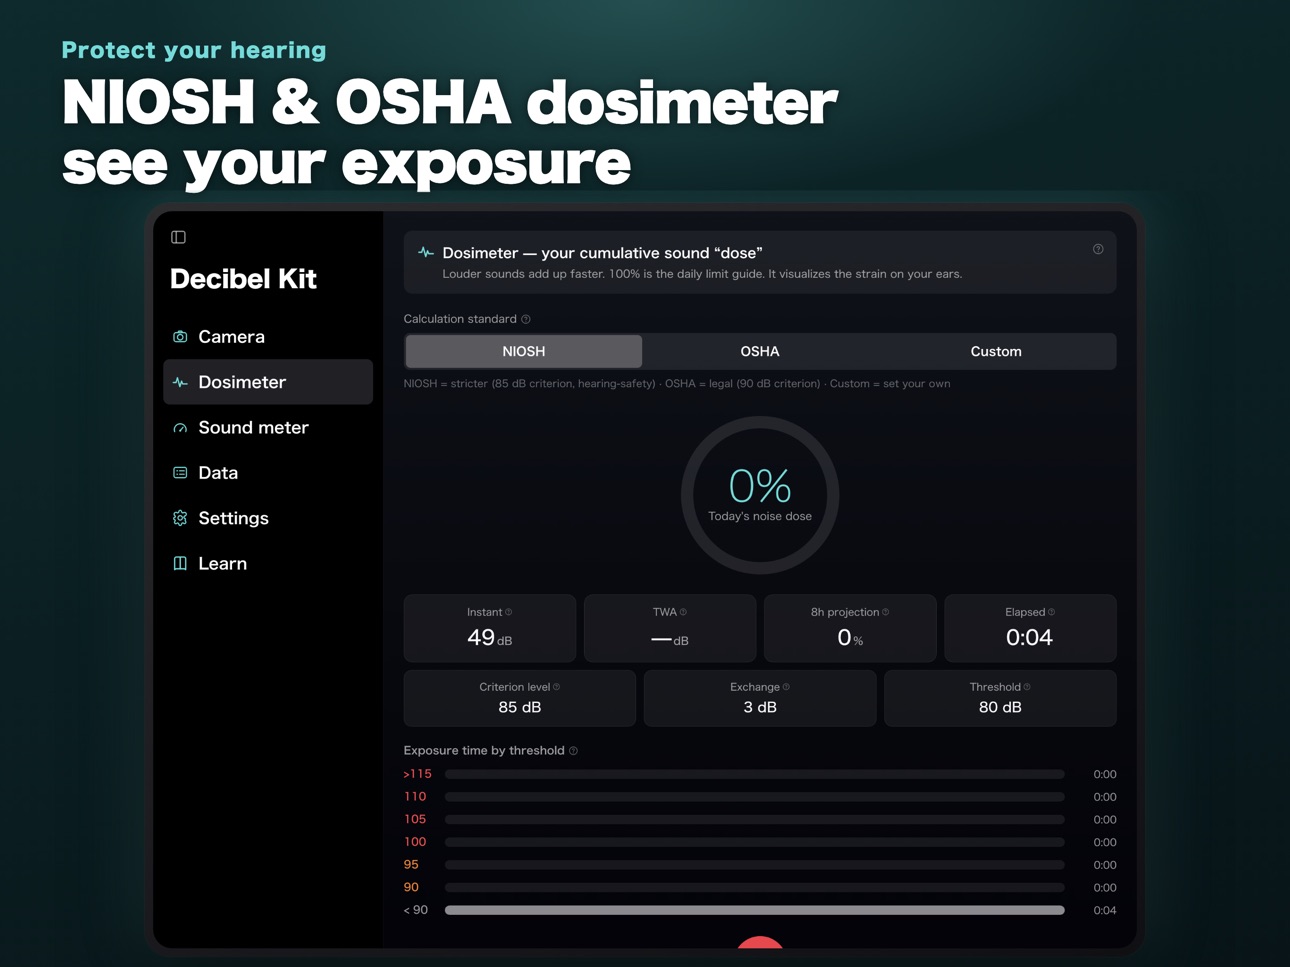Open the Sound meter page
This screenshot has height=967, width=1290.
pos(268,428)
